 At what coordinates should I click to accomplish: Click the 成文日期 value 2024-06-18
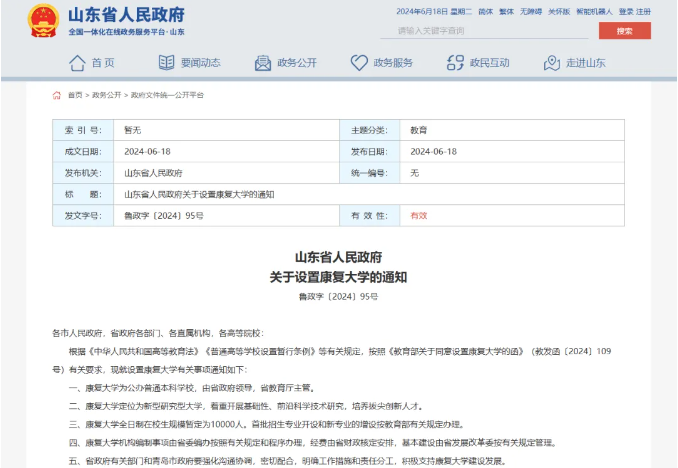pos(147,152)
